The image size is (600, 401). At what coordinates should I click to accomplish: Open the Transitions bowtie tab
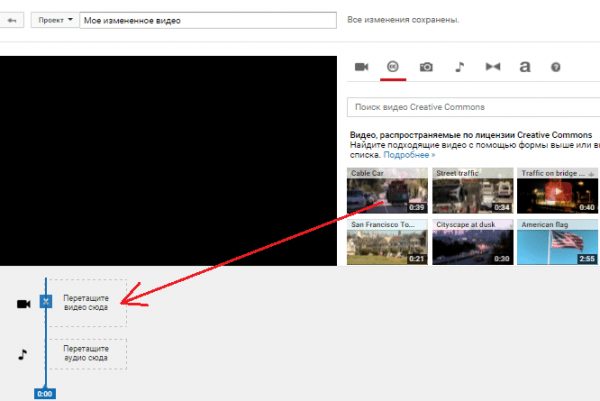[493, 67]
